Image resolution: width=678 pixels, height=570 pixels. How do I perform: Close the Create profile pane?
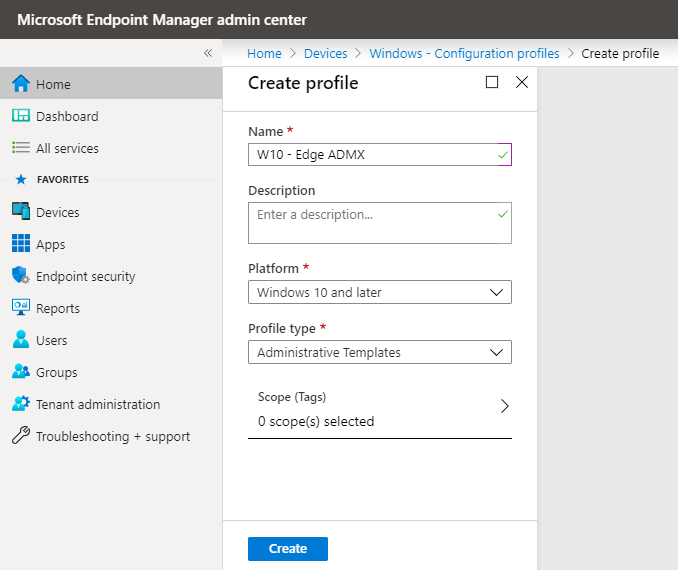point(522,82)
